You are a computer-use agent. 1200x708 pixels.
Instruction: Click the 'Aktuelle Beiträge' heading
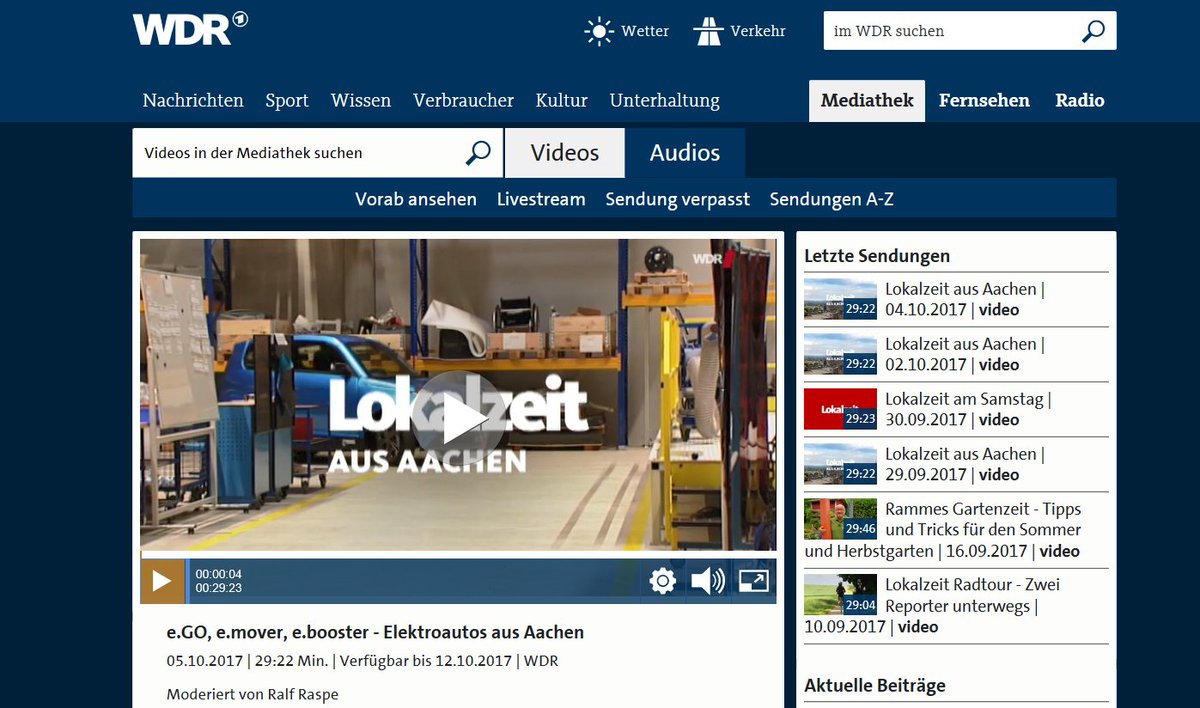(875, 685)
